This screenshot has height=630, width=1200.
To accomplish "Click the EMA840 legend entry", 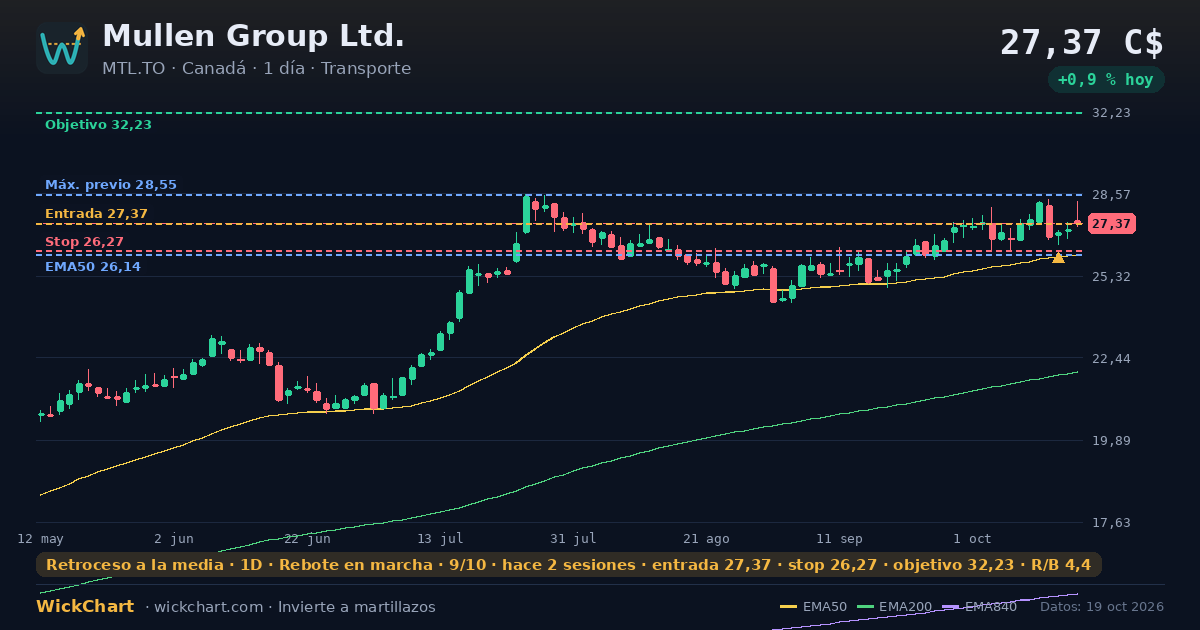I will (x=979, y=606).
